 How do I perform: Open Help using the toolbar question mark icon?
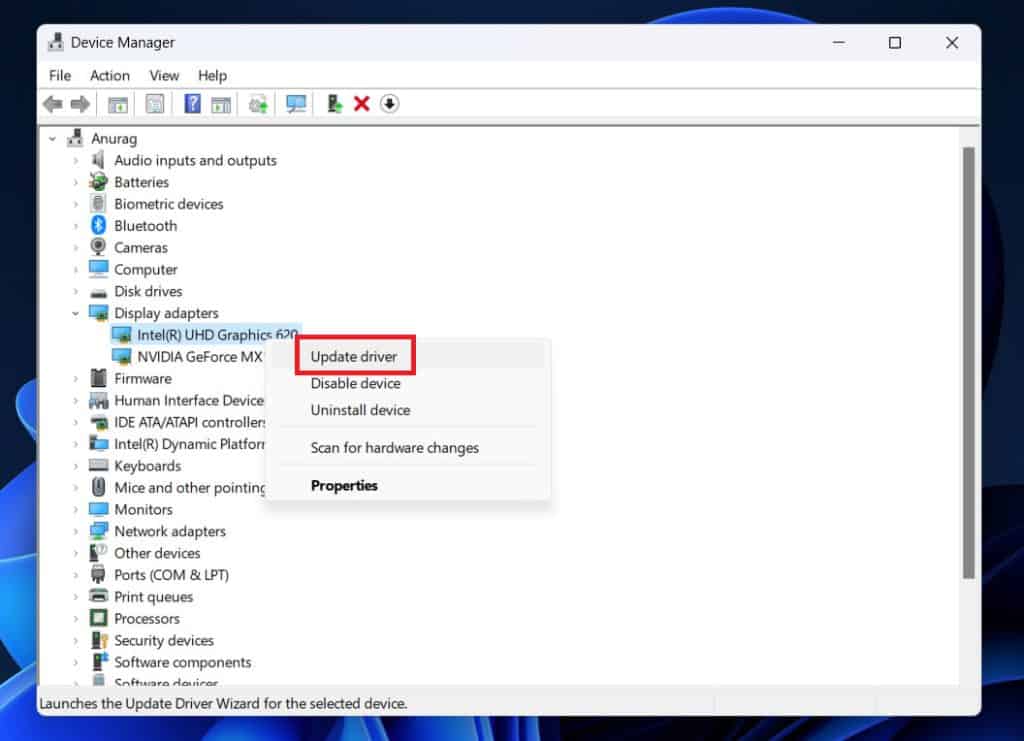coord(192,104)
